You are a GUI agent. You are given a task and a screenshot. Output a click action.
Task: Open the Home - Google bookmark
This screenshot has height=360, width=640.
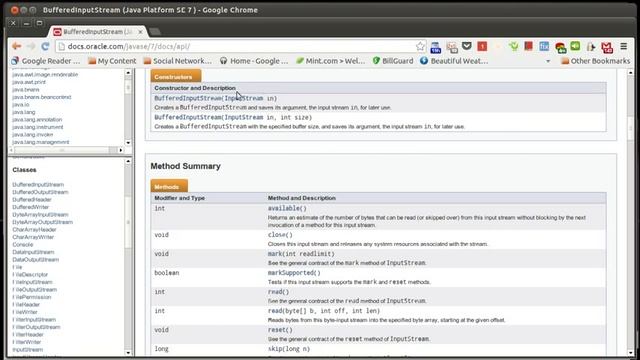(x=254, y=61)
